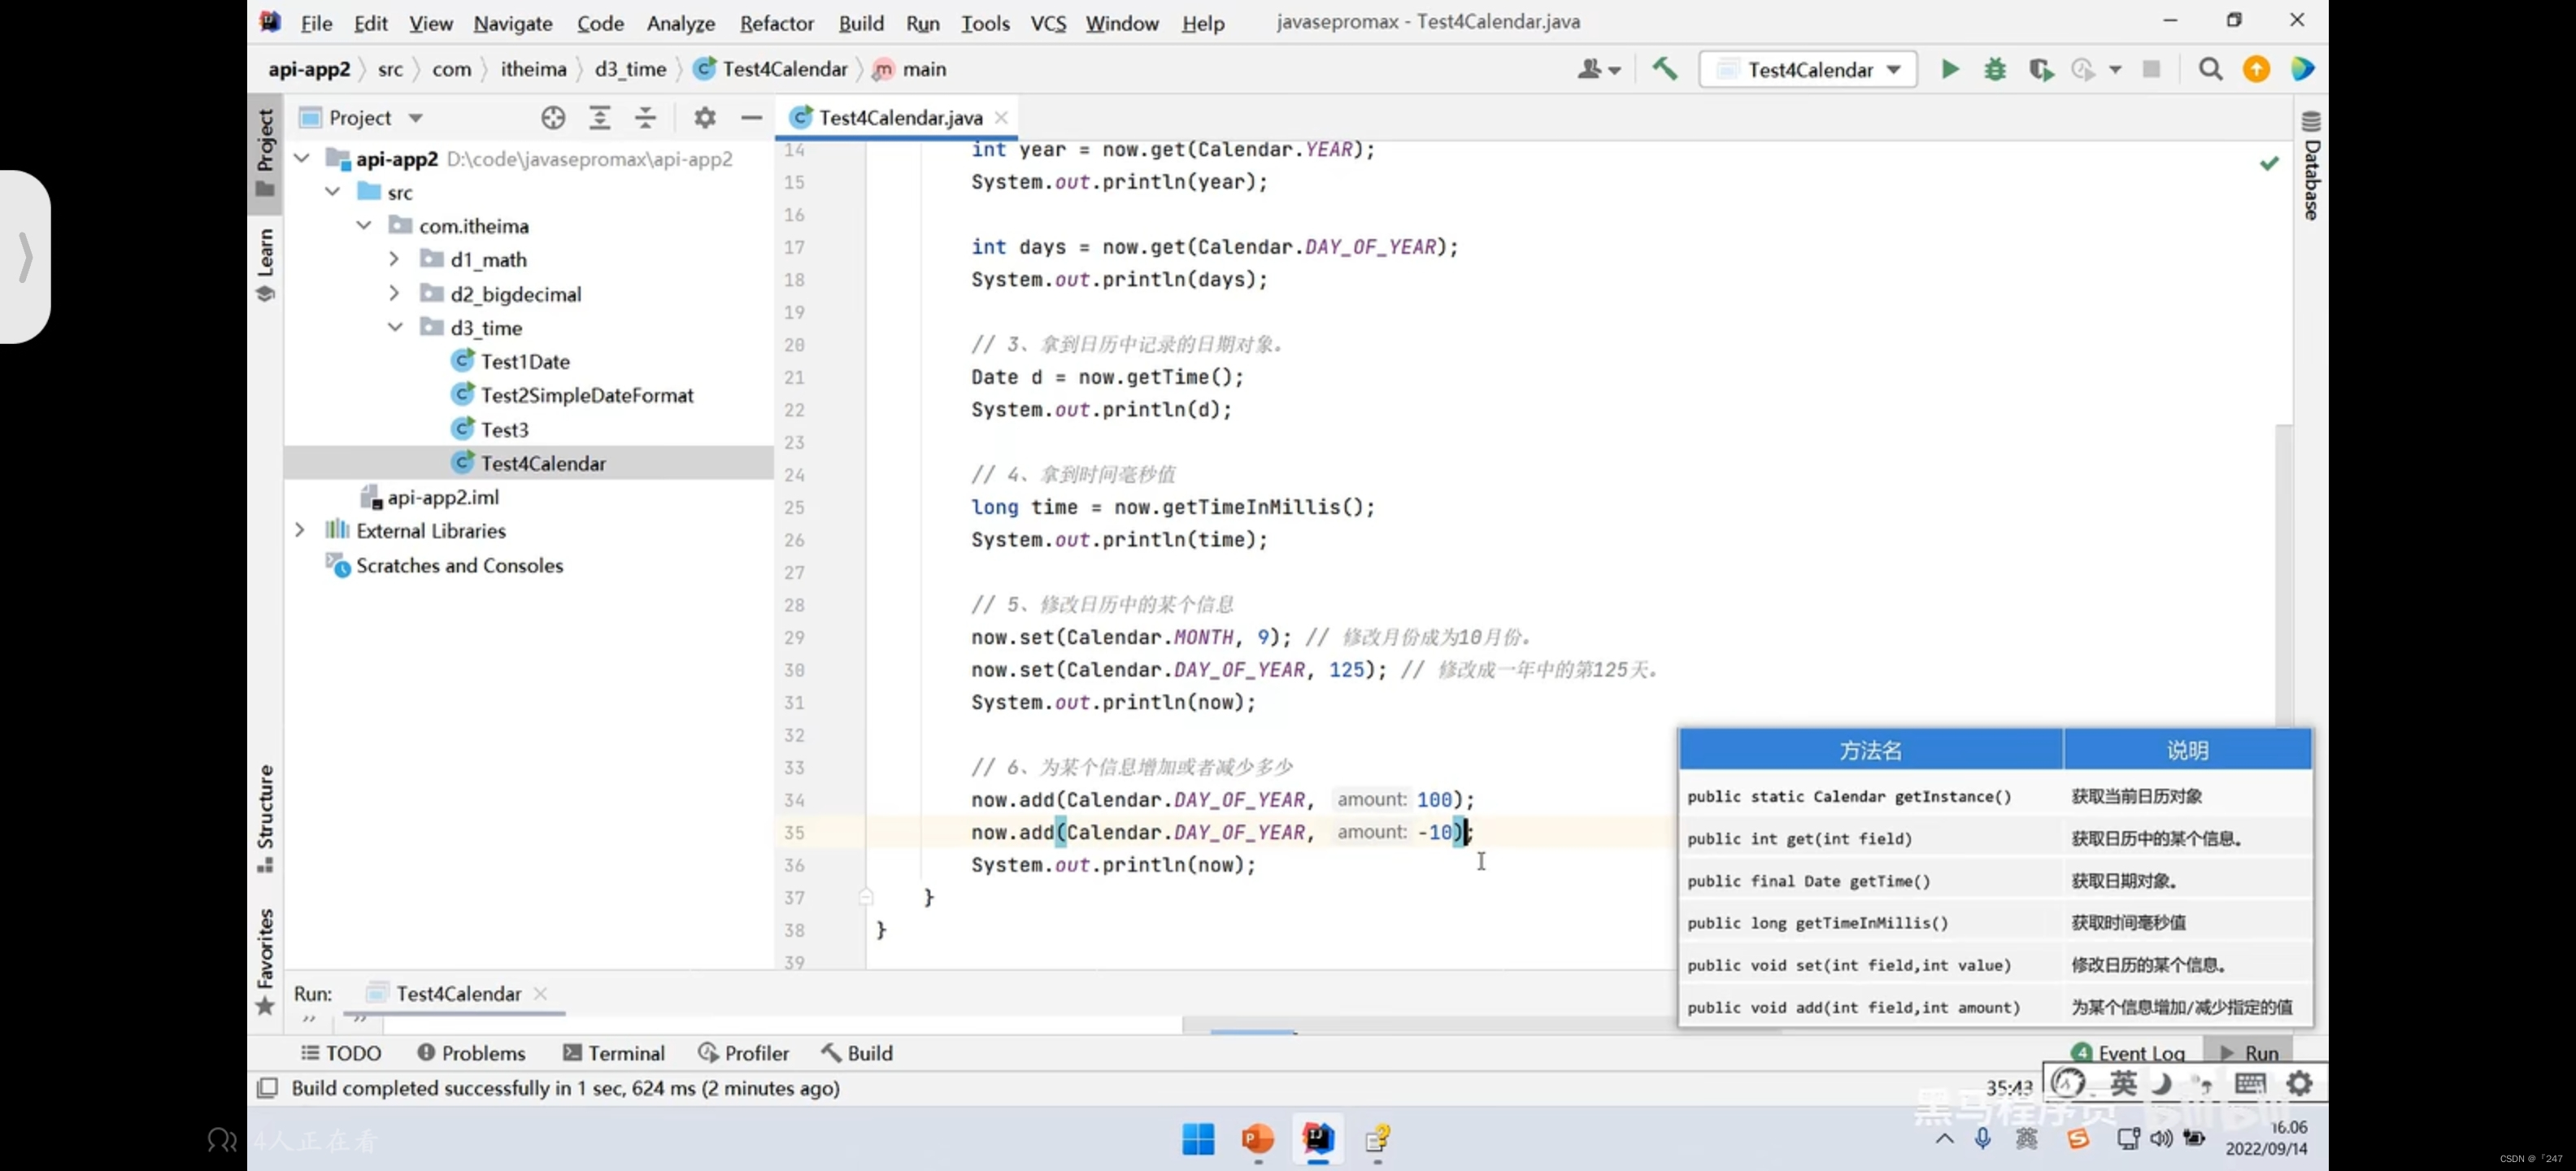Open the Learn tool window

265,264
